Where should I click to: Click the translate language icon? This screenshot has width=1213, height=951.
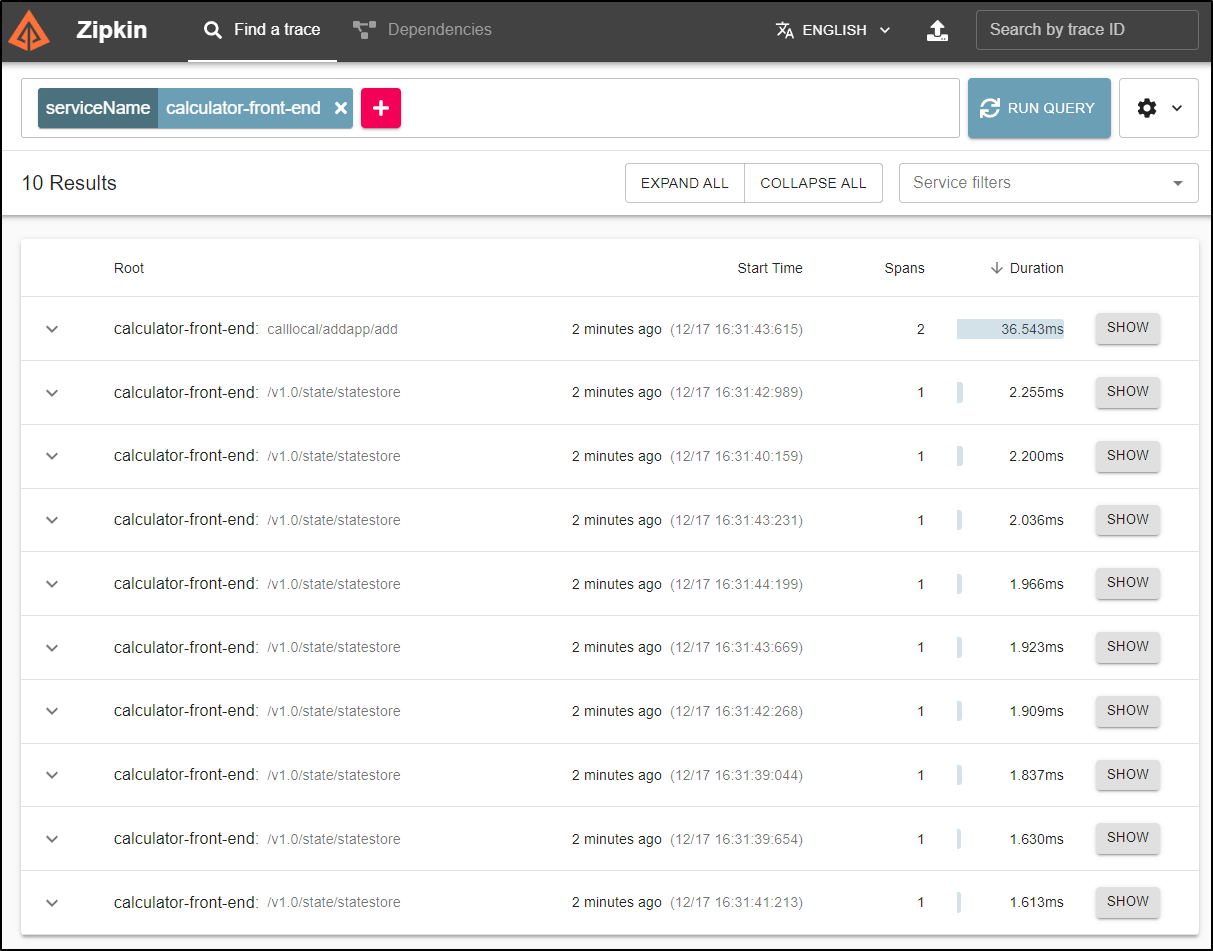click(785, 30)
